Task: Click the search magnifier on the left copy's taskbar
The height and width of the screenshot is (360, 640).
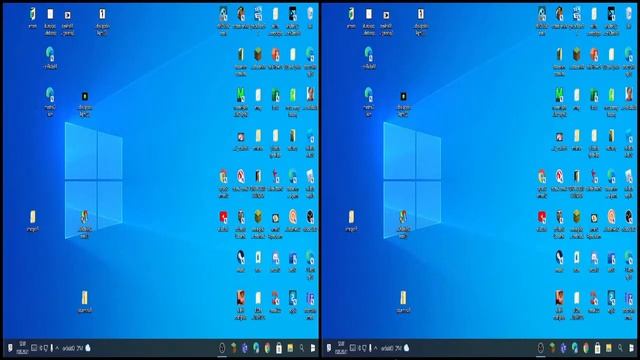Action: (302, 348)
